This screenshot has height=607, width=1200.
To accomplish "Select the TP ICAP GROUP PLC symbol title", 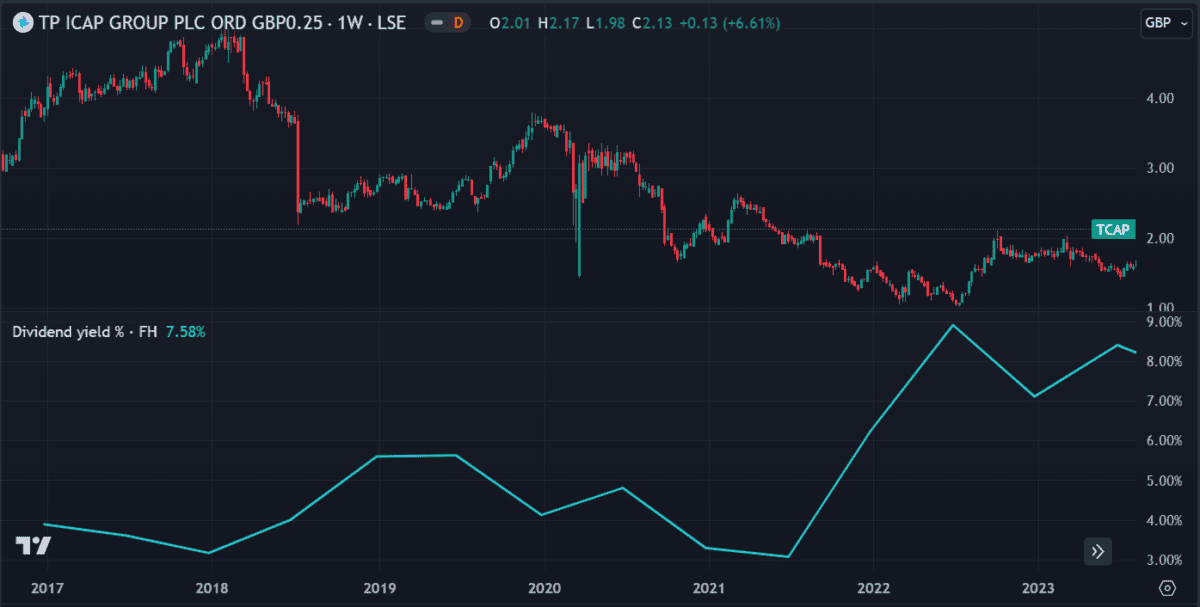I will tap(182, 22).
